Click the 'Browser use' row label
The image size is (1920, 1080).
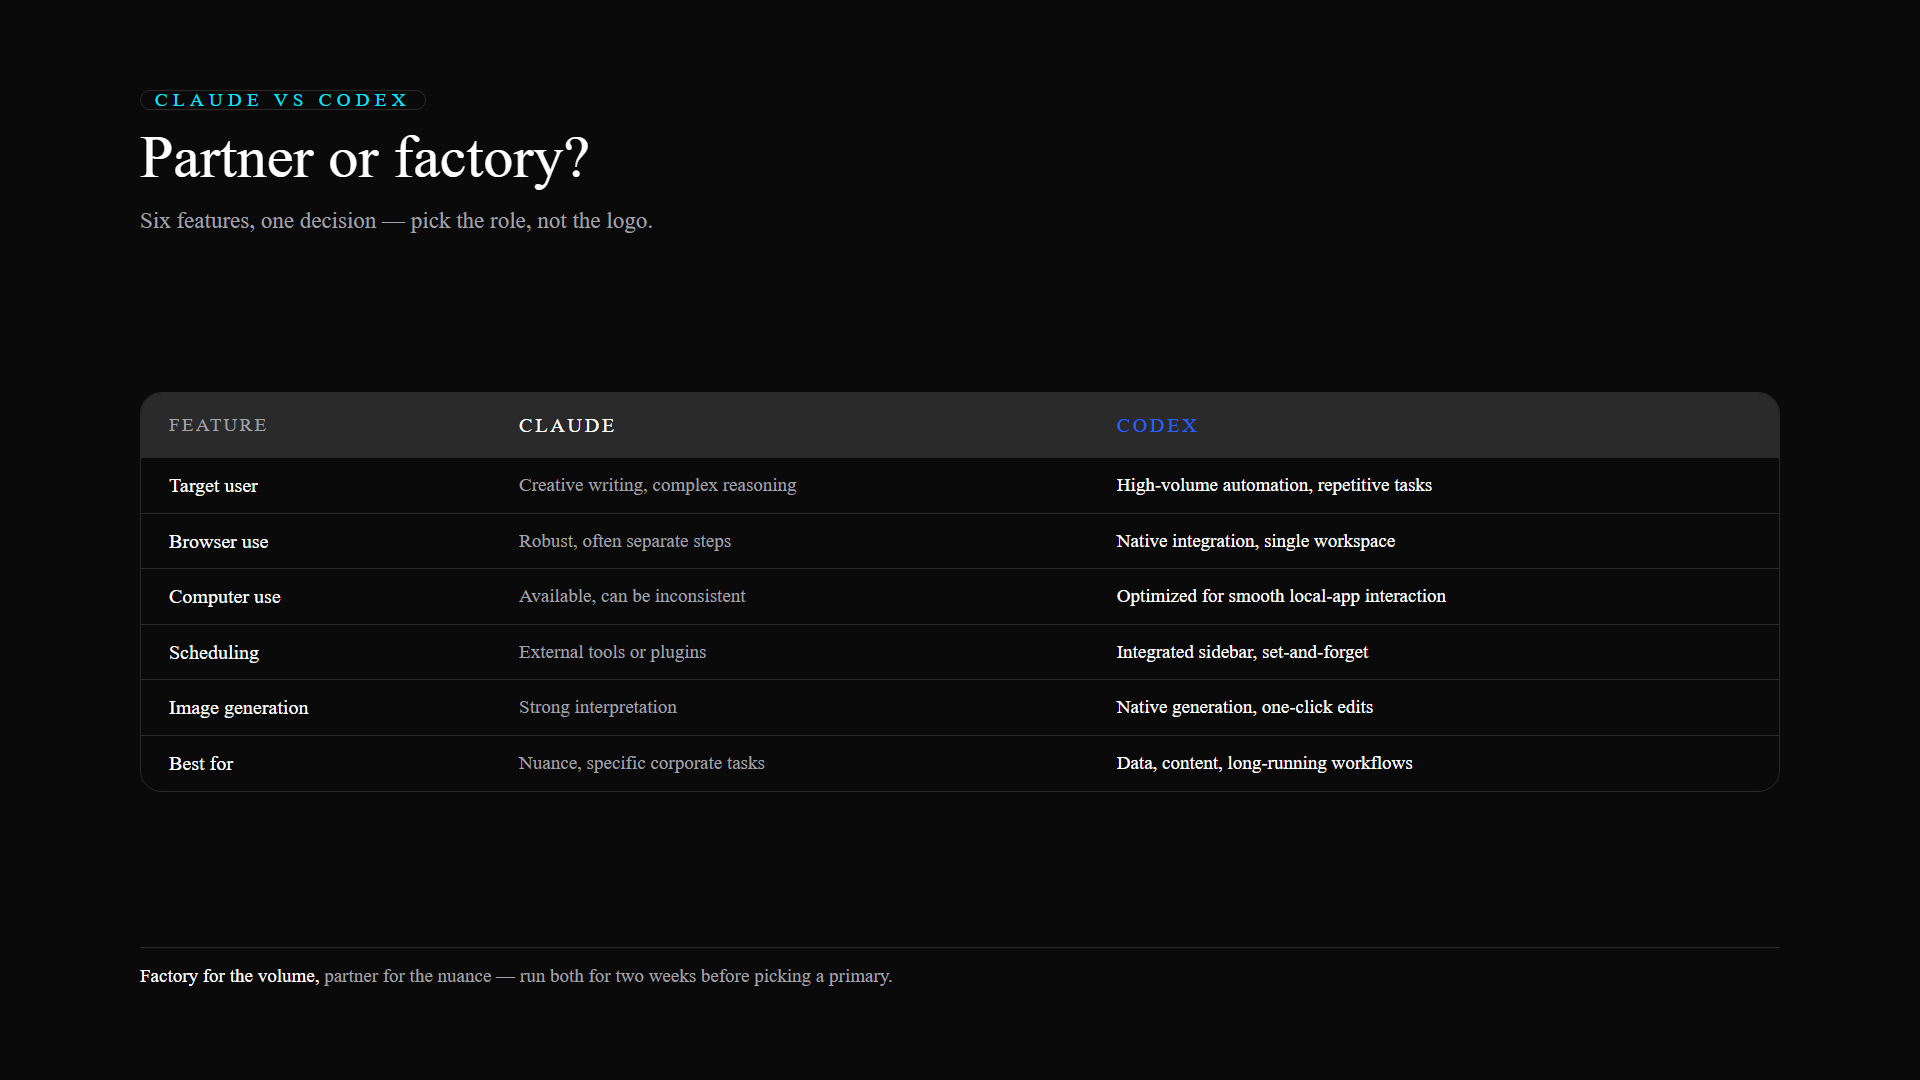coord(218,542)
